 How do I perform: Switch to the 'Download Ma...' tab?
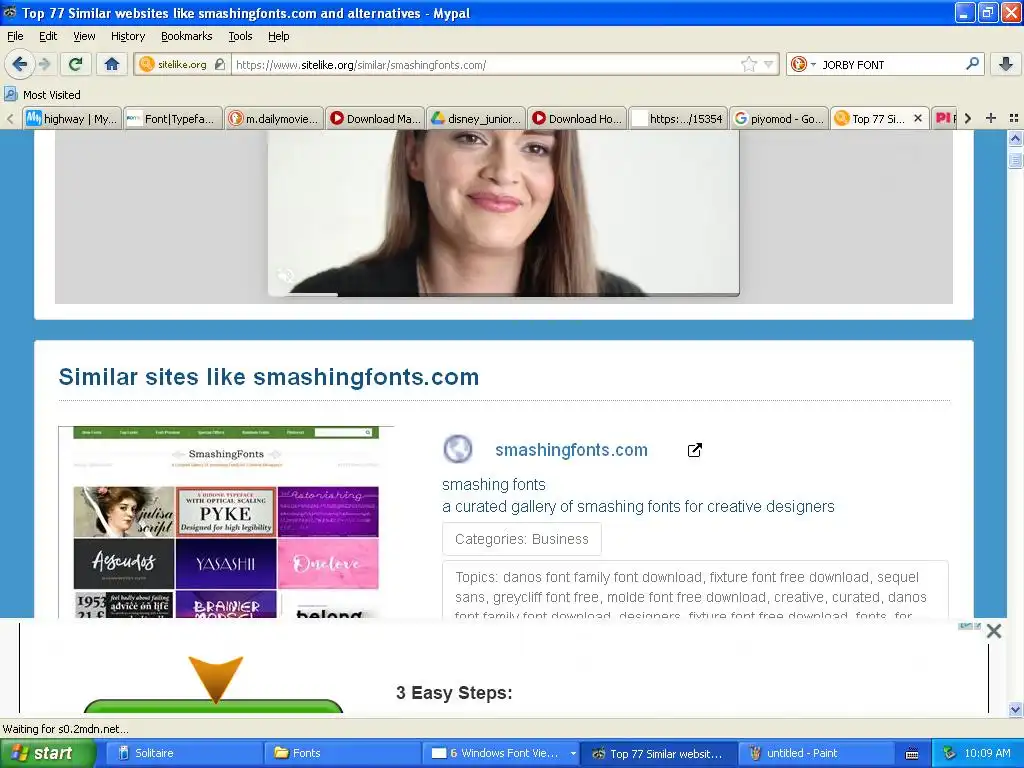coord(375,118)
